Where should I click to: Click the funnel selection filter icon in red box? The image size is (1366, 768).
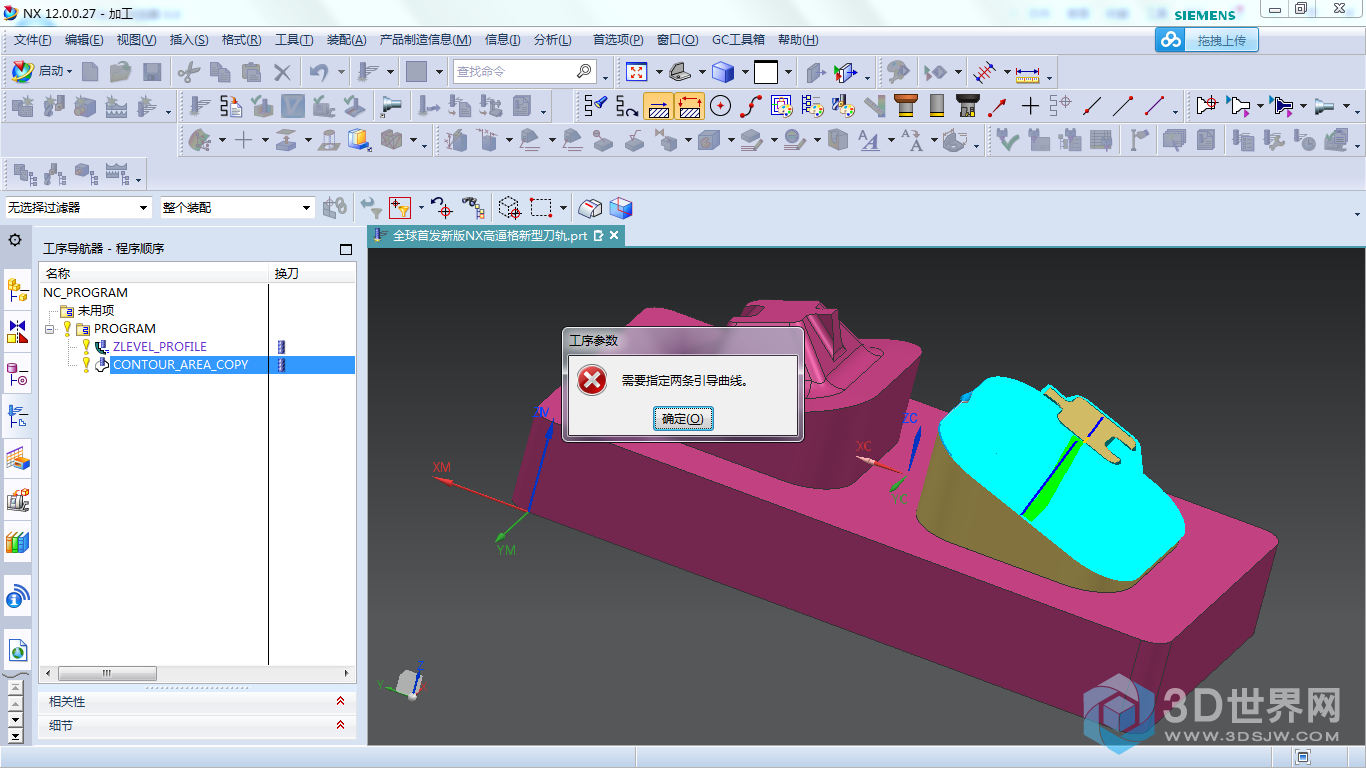pyautogui.click(x=399, y=207)
